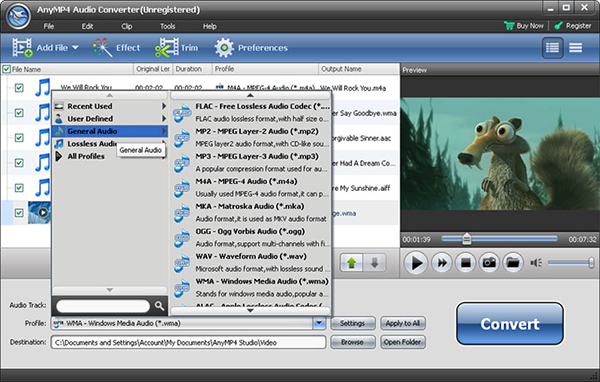Open the Help menu
This screenshot has width=600, height=382.
pyautogui.click(x=210, y=26)
